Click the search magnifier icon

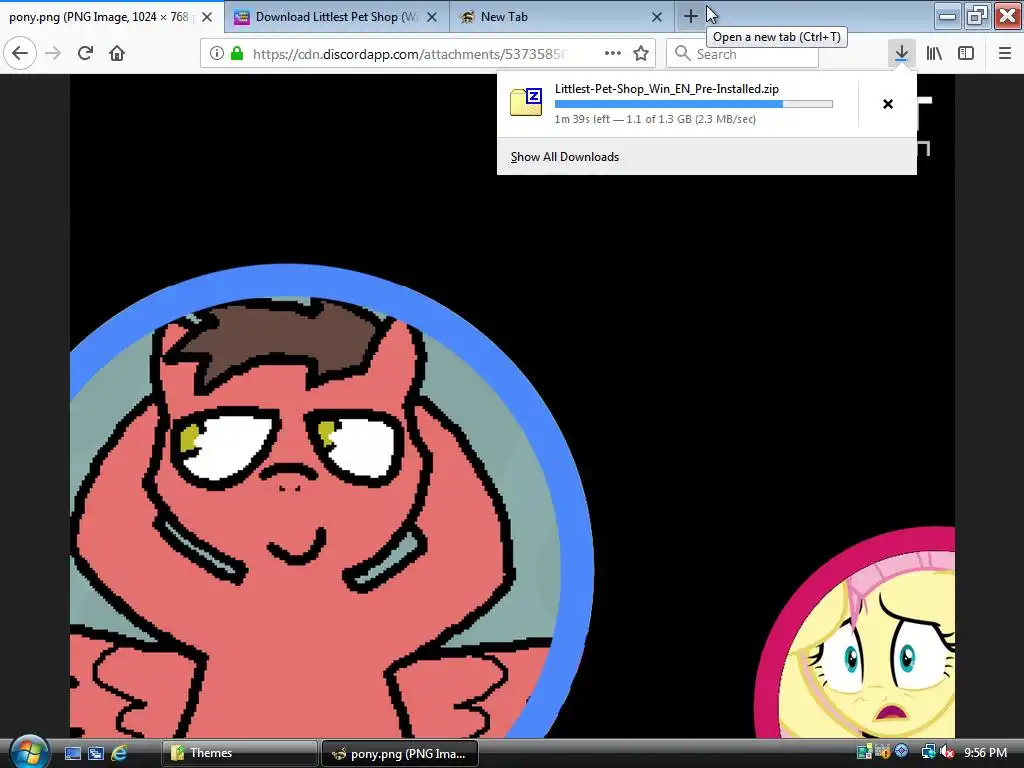tap(682, 54)
